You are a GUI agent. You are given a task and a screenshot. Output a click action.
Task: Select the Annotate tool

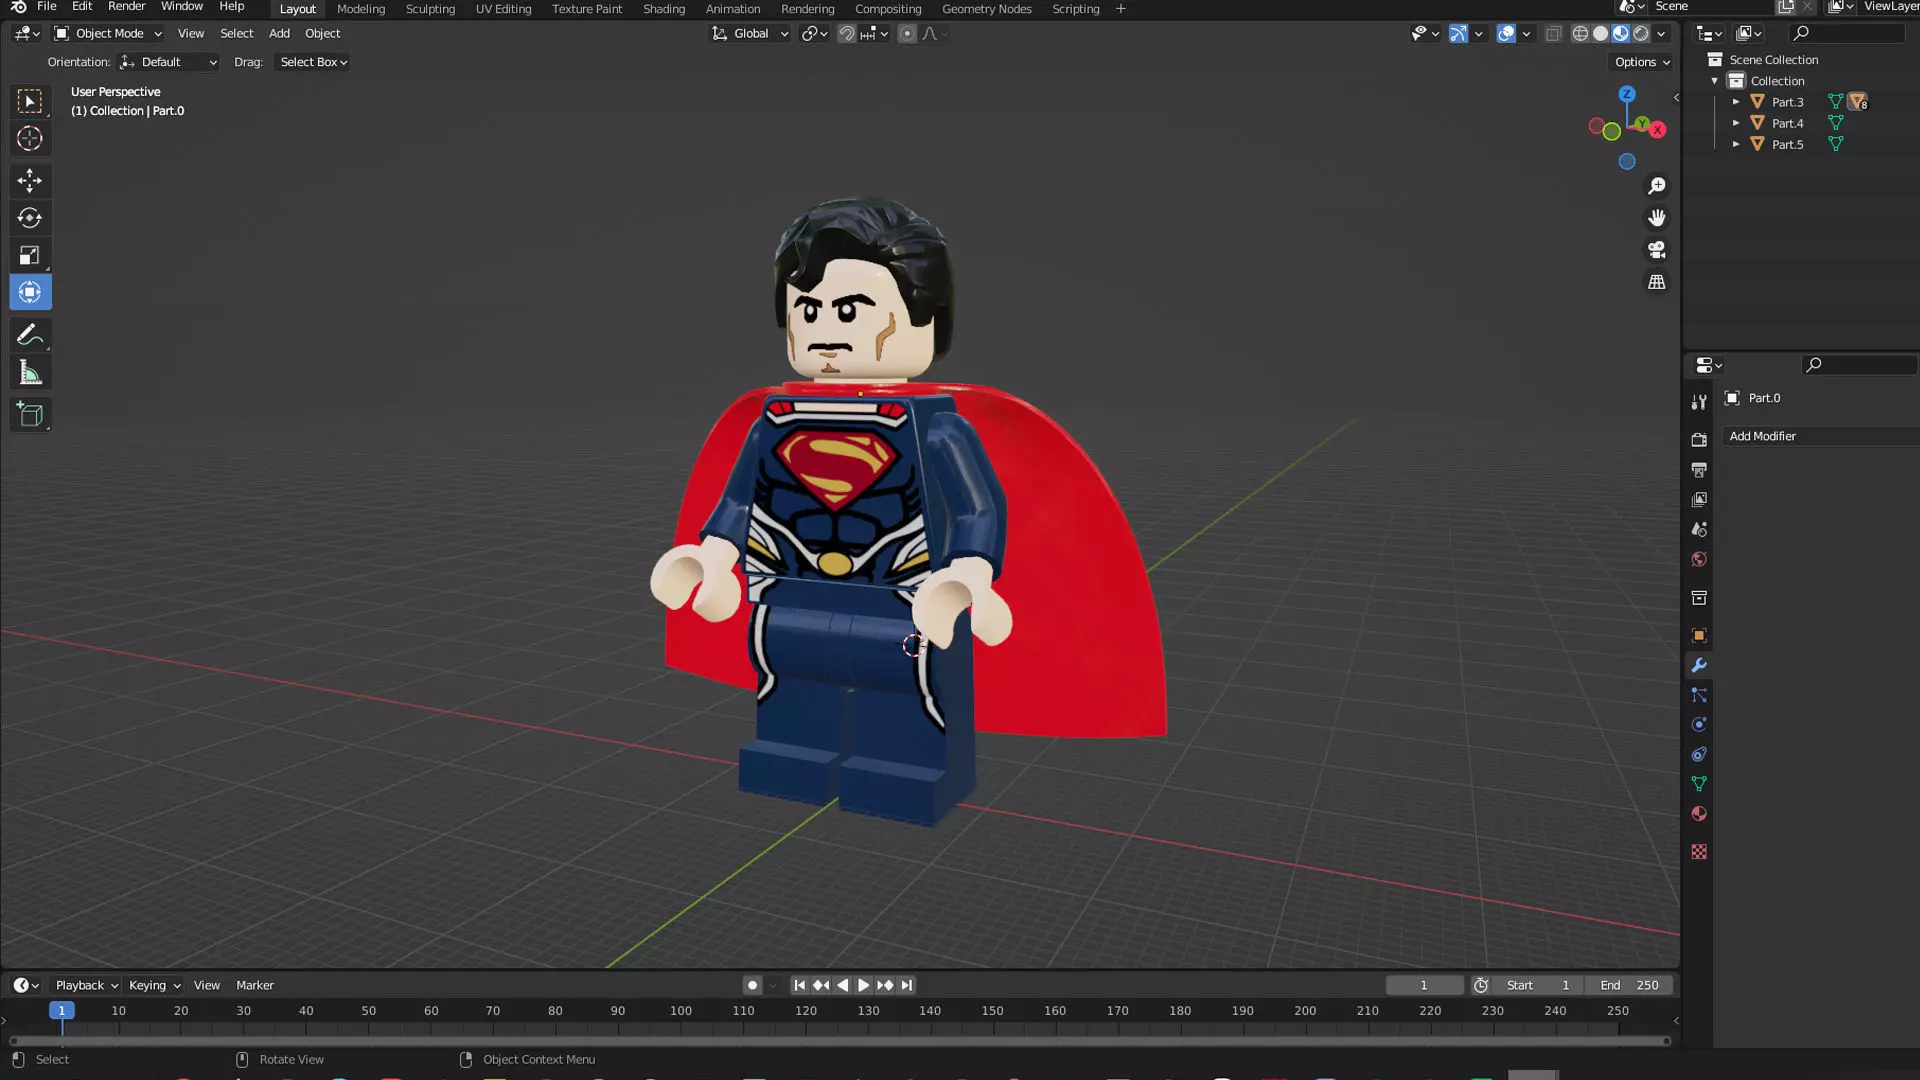[x=30, y=335]
